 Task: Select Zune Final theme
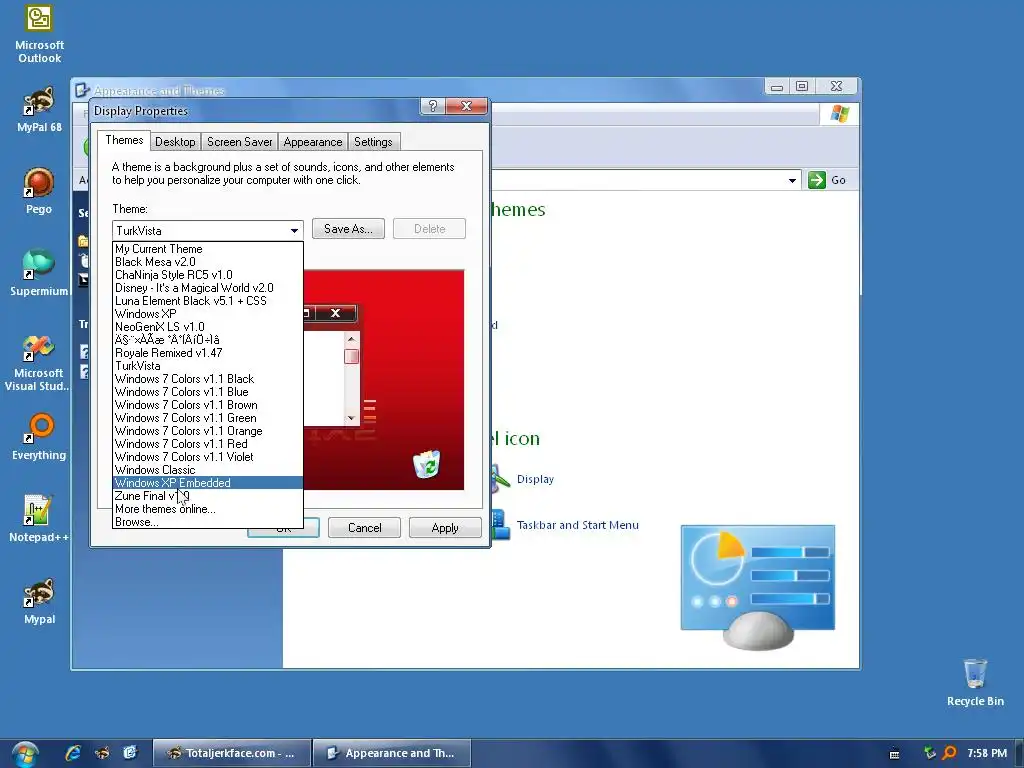click(208, 496)
